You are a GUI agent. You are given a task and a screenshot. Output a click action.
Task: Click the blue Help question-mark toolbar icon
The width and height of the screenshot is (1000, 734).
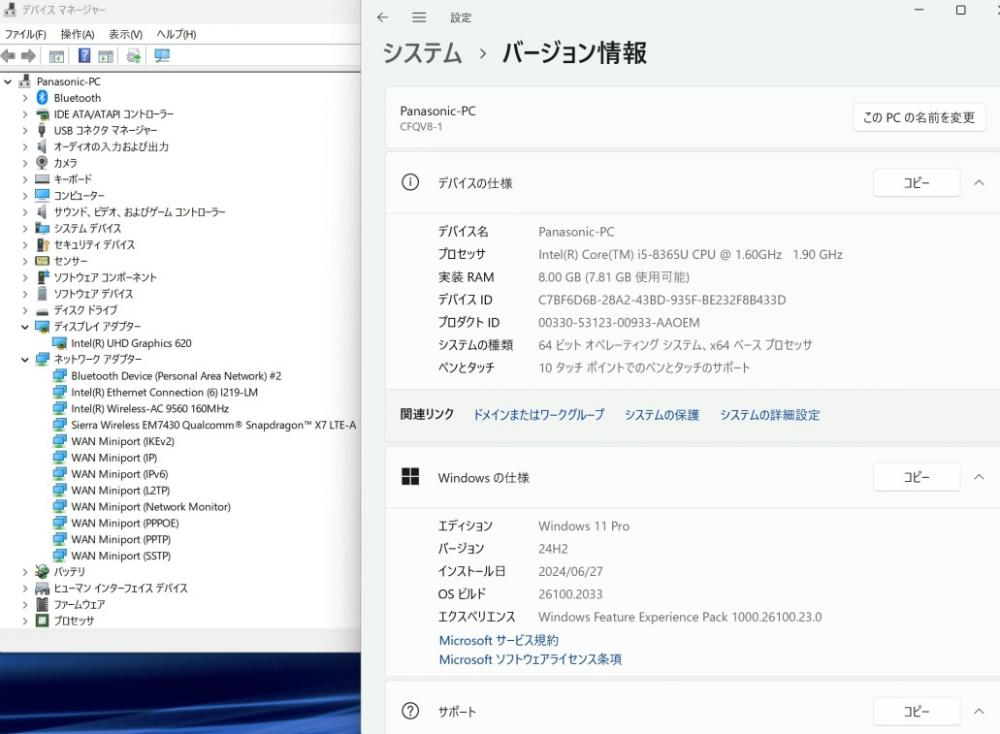84,56
